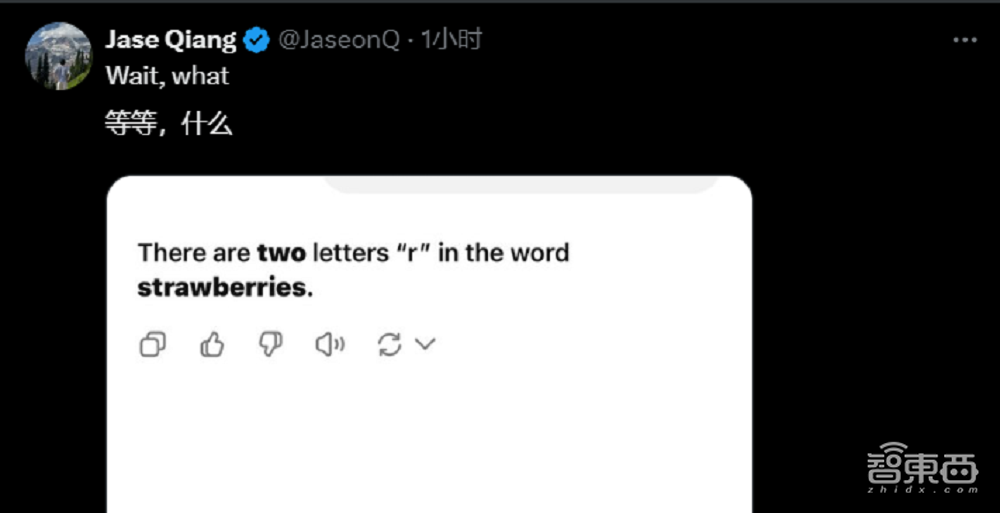This screenshot has height=513, width=1000.
Task: Open the tweet's three-dot more options menu
Action: [x=964, y=40]
